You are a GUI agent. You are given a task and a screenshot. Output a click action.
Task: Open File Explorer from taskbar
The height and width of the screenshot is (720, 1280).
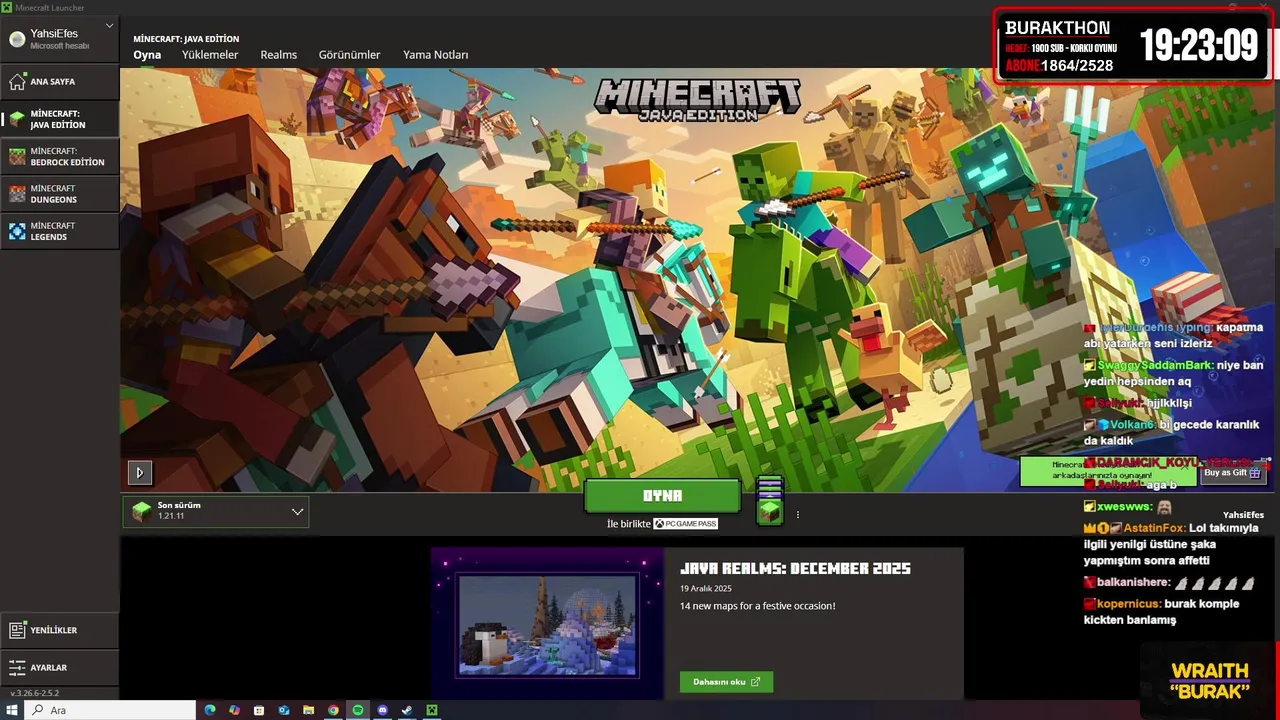tap(309, 710)
